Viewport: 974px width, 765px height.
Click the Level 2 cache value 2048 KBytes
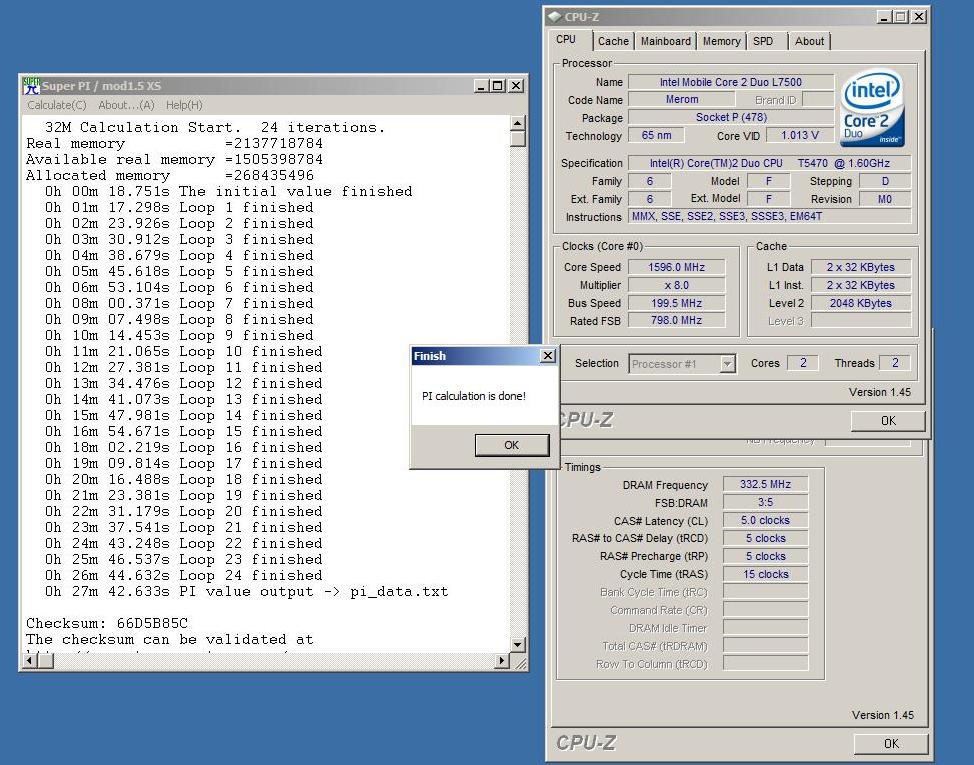[860, 303]
